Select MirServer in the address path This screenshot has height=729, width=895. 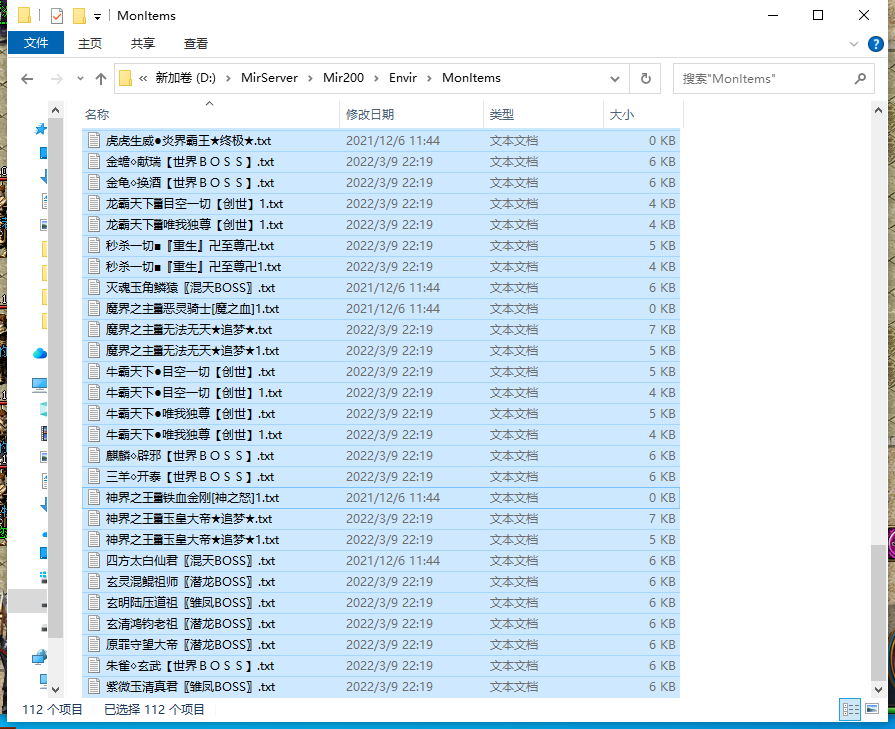pyautogui.click(x=269, y=78)
